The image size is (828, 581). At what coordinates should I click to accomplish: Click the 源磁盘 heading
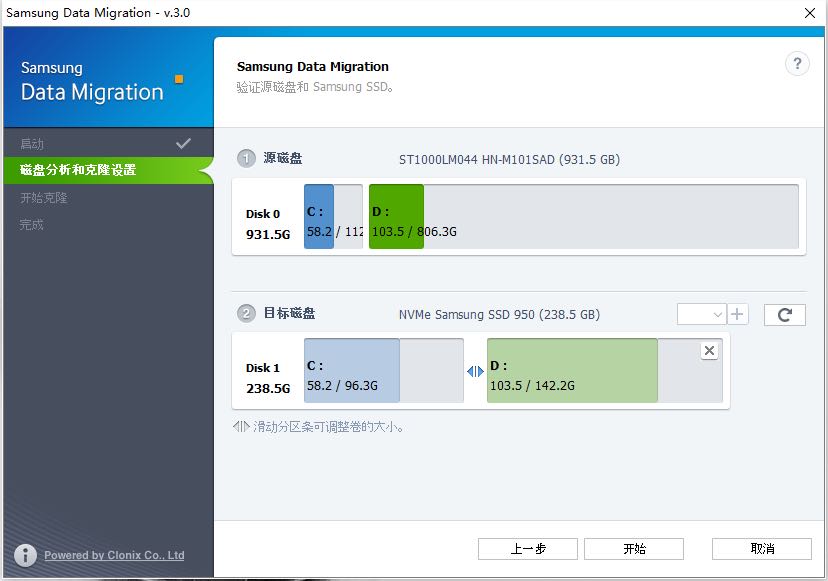[x=283, y=158]
